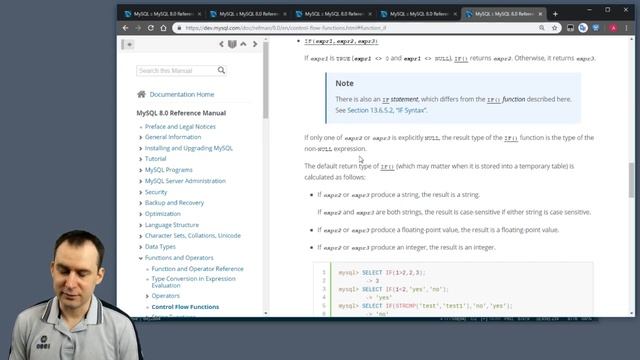Close the first MySQL browser tab

click(199, 14)
